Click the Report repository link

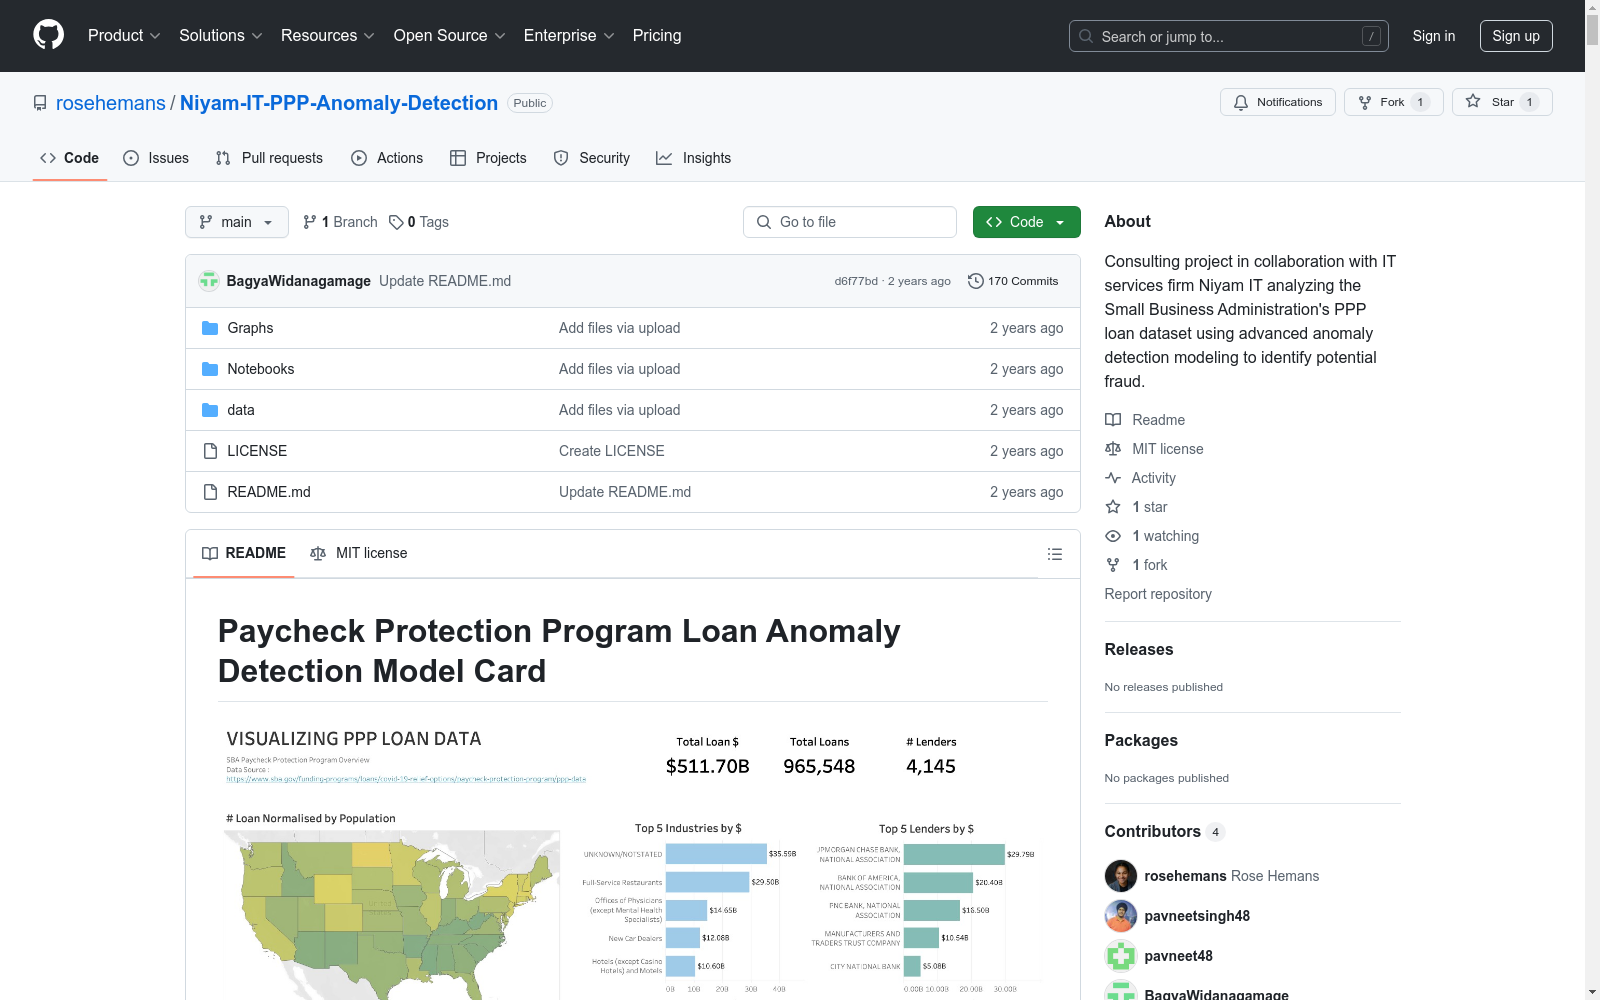[1158, 594]
